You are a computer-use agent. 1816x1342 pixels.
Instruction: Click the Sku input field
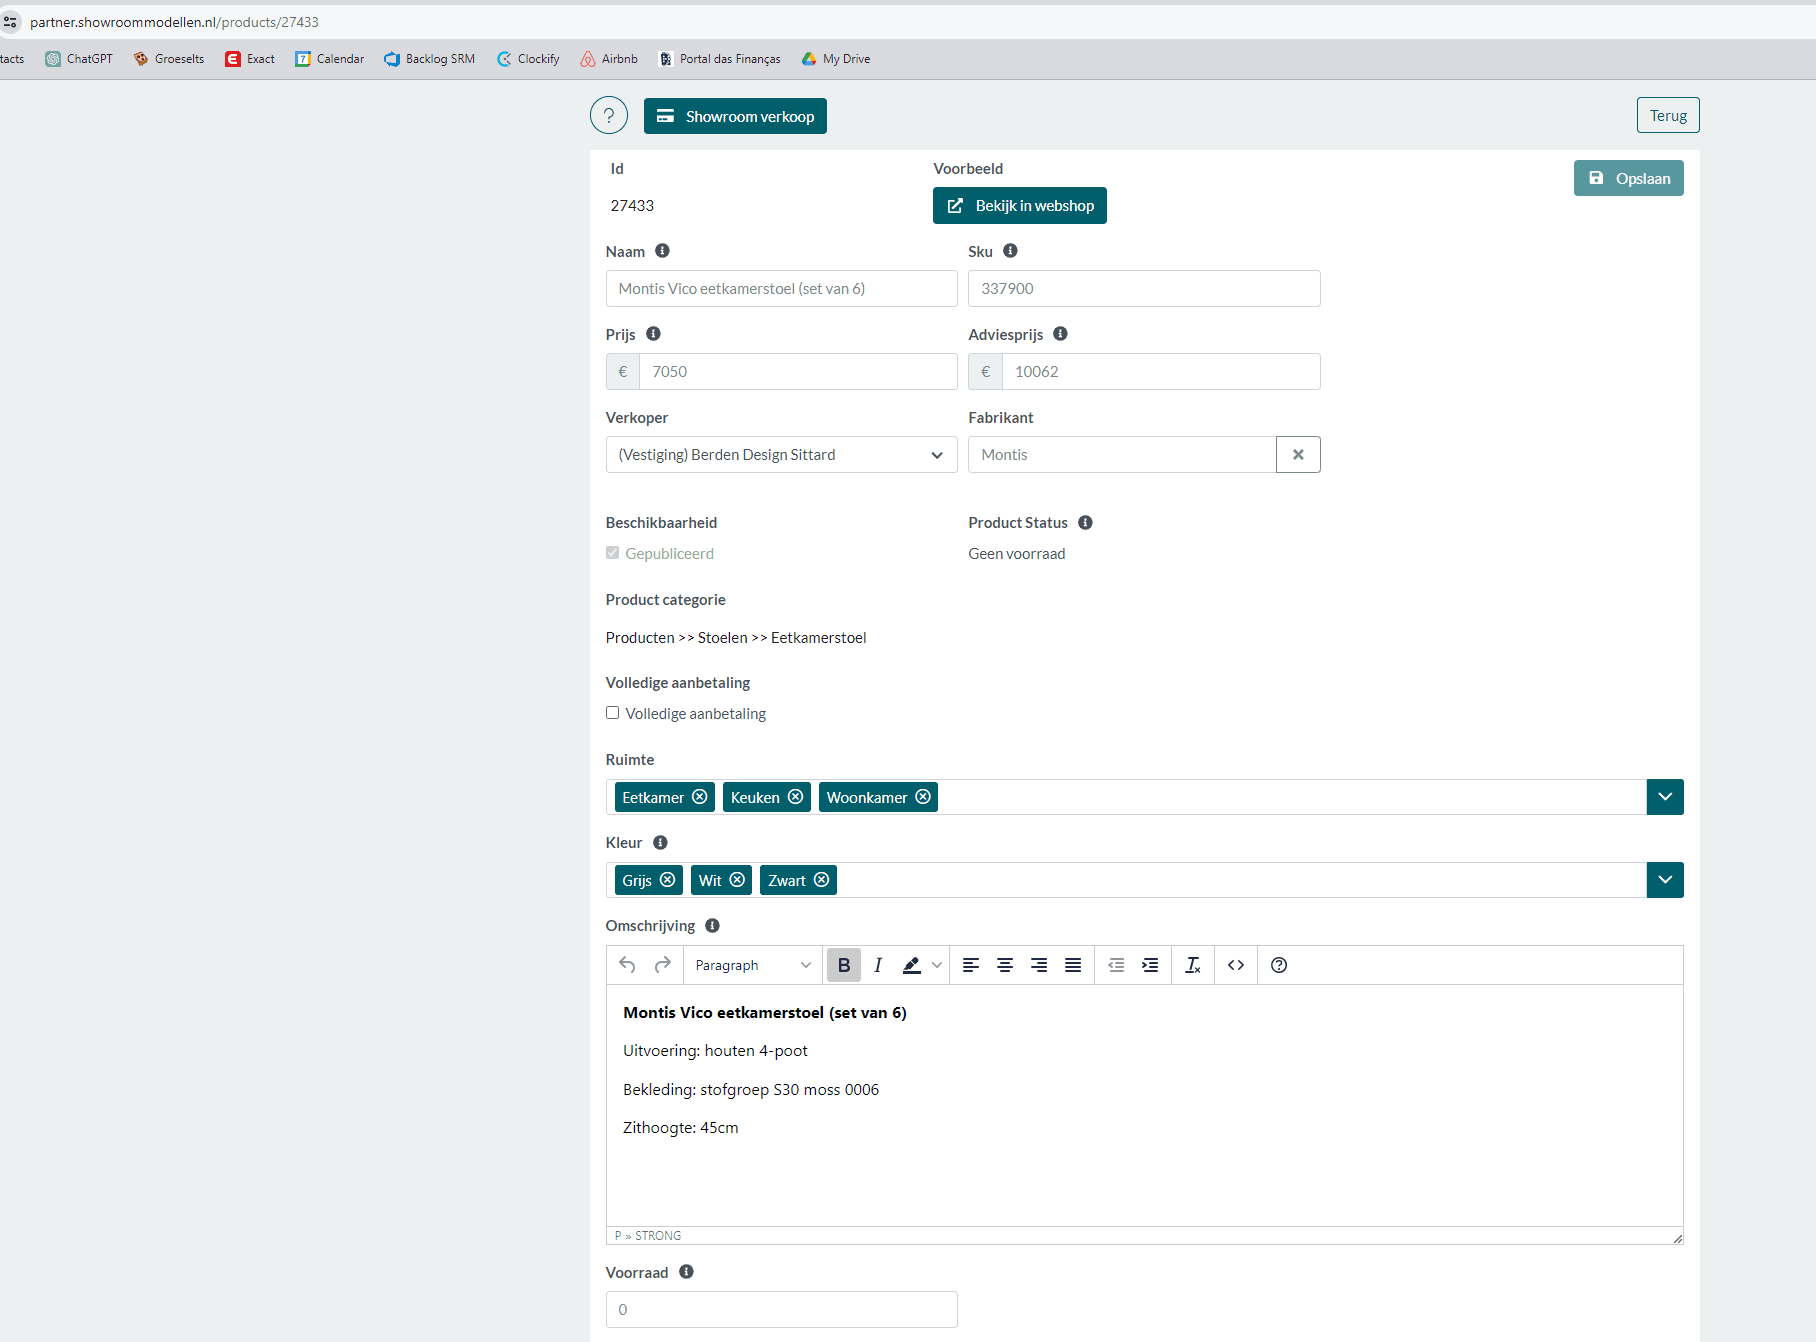[x=1144, y=288]
